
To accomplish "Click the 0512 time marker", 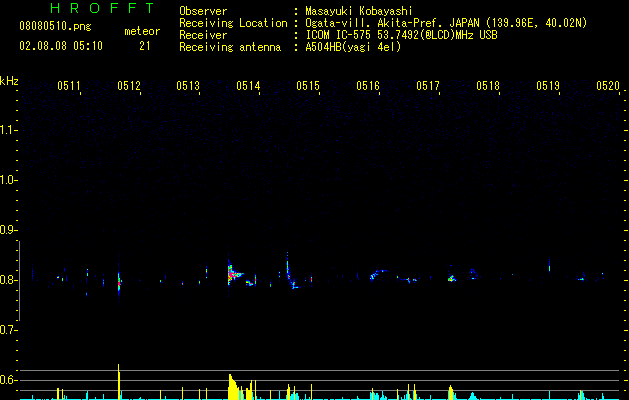I will [129, 86].
